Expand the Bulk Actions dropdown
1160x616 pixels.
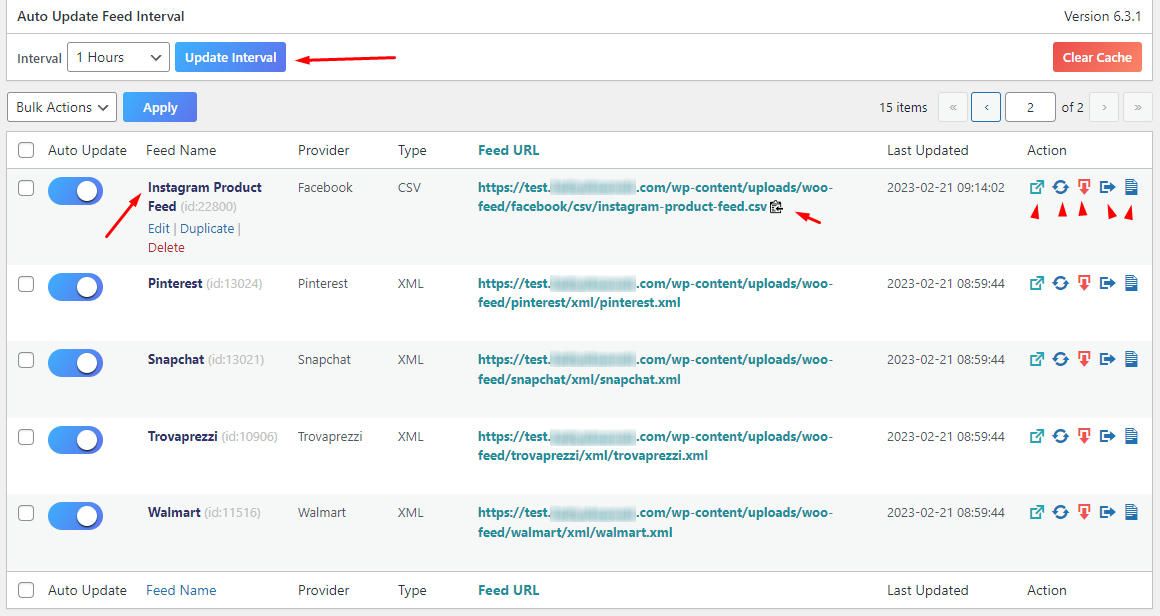62,107
